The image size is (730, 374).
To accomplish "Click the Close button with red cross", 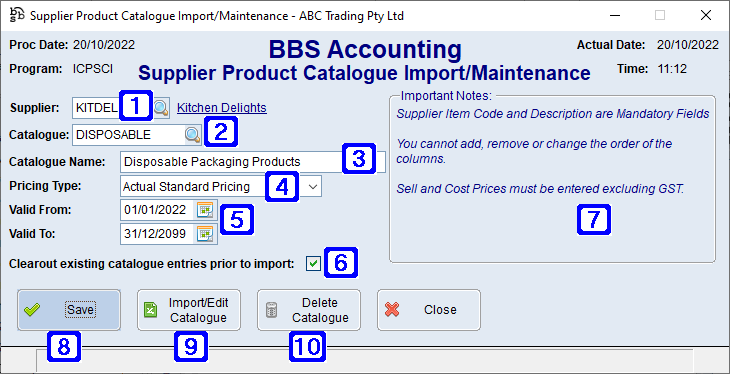I will [x=429, y=310].
